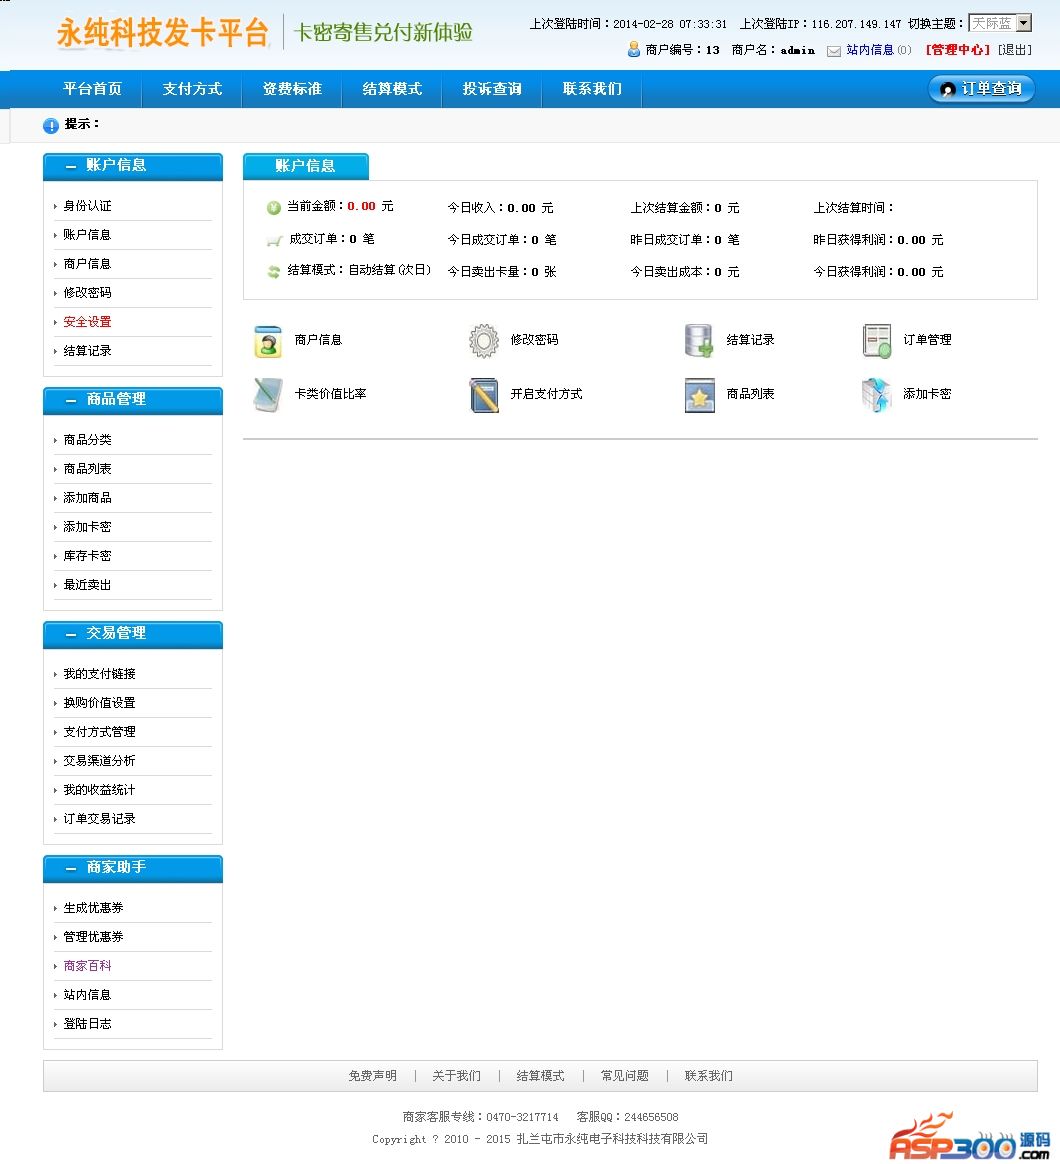Open 商品列表 in the sidebar
Screen dimensions: 1060x1164
[x=88, y=468]
